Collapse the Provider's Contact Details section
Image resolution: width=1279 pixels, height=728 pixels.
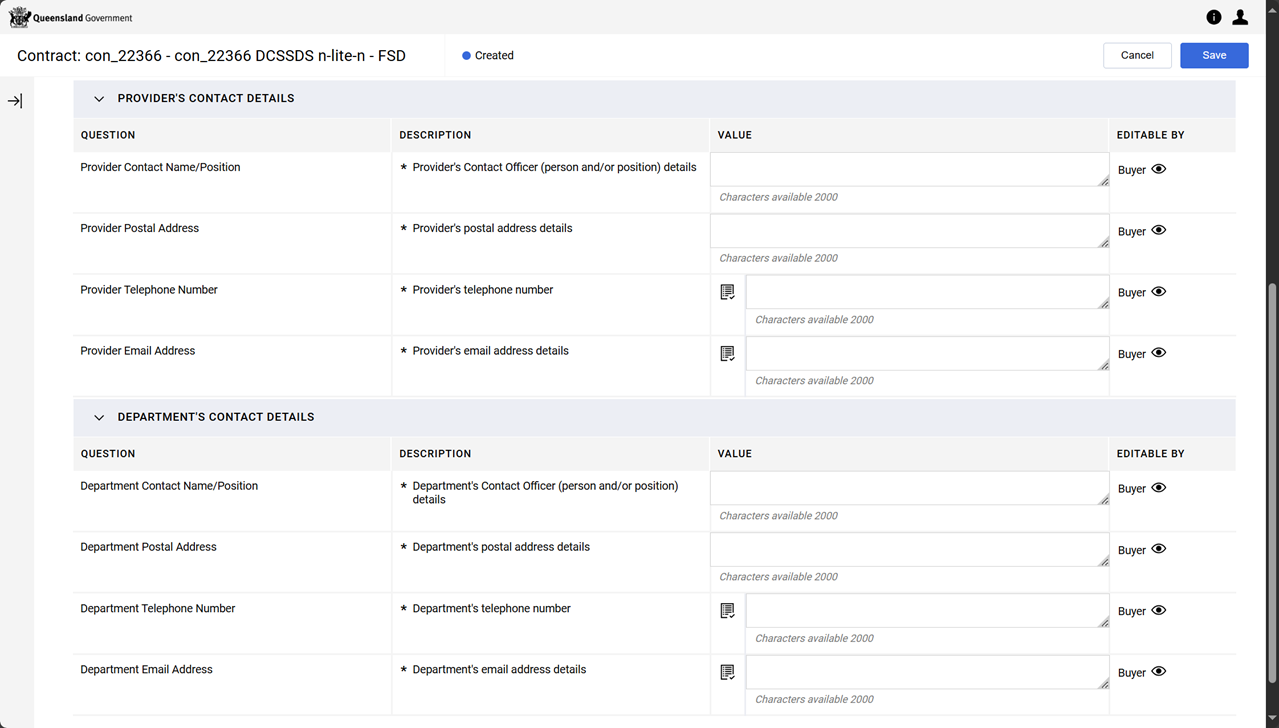point(99,99)
